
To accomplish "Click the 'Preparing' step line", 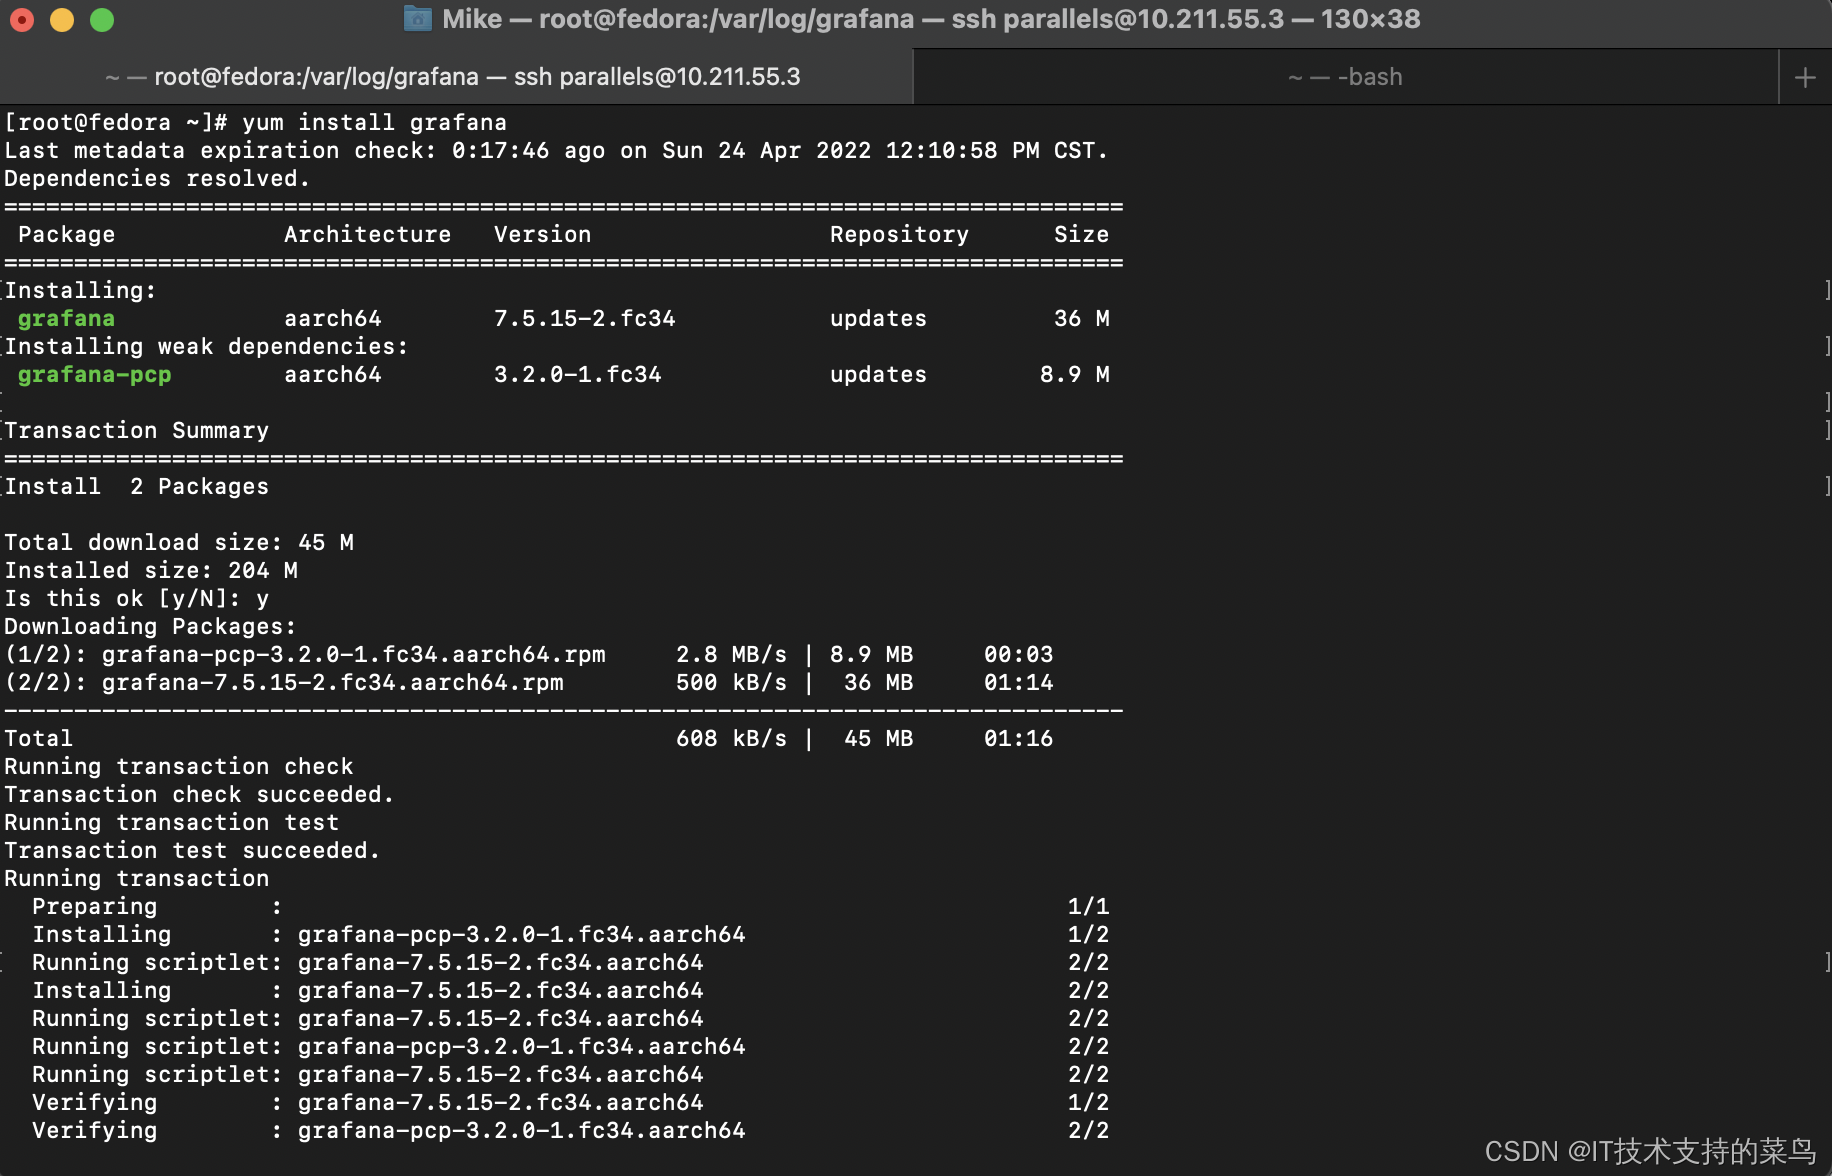I will pos(570,906).
